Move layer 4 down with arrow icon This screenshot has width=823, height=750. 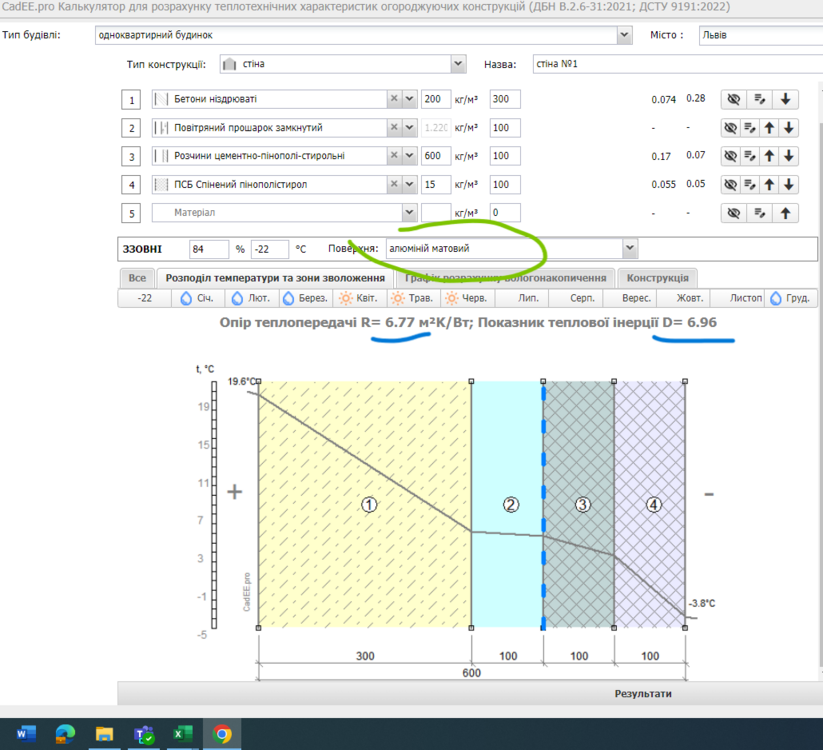788,185
